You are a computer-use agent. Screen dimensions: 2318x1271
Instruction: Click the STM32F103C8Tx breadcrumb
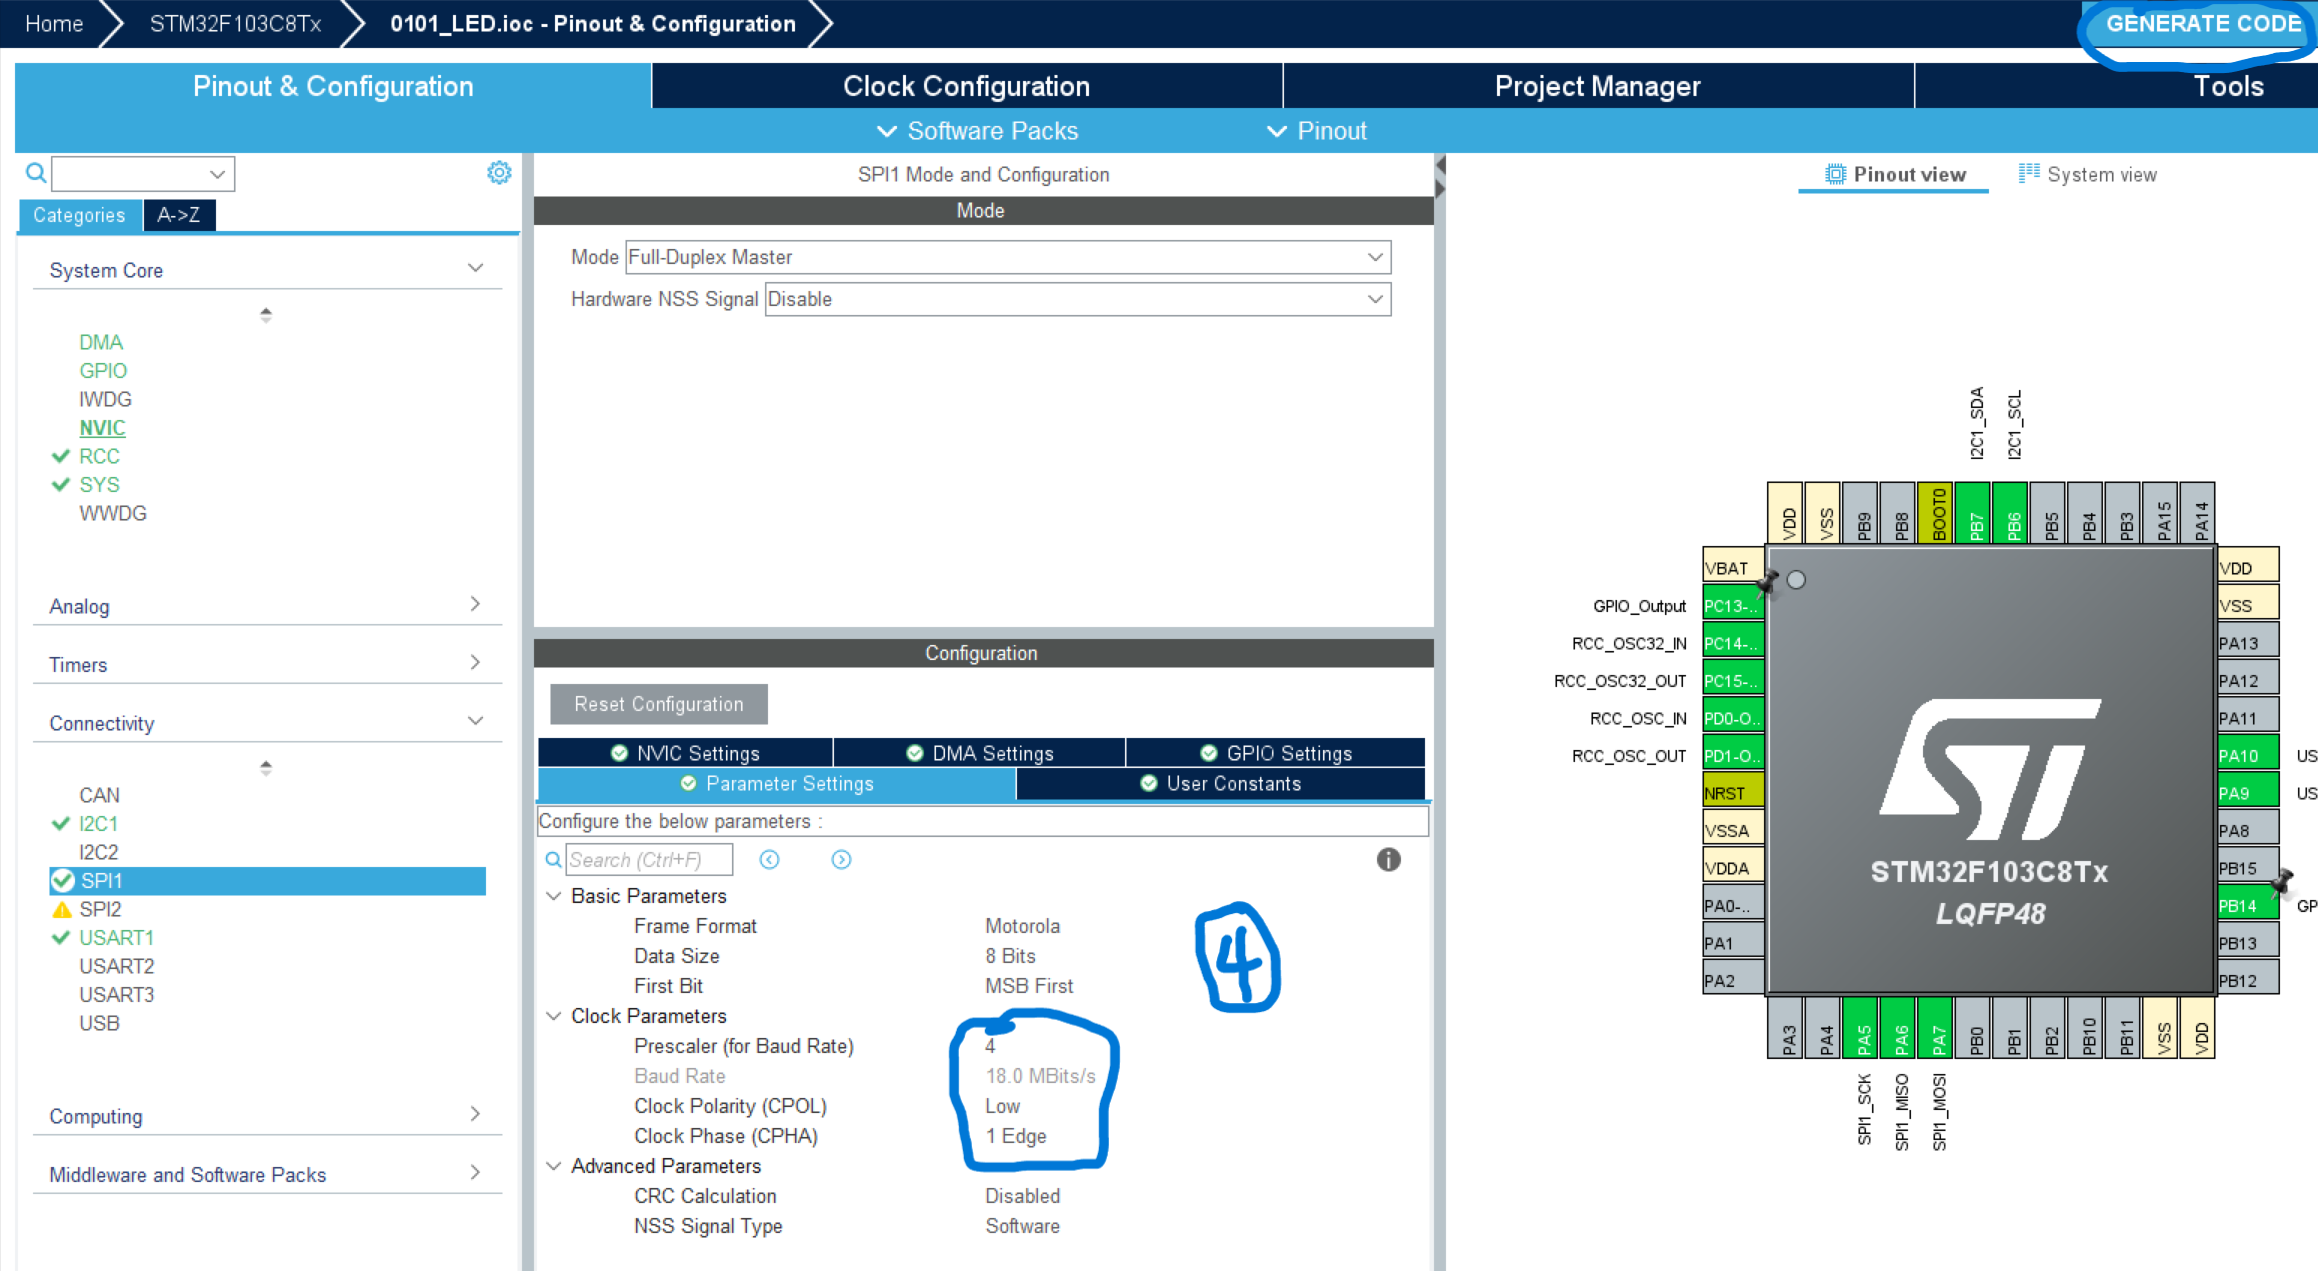click(x=236, y=24)
